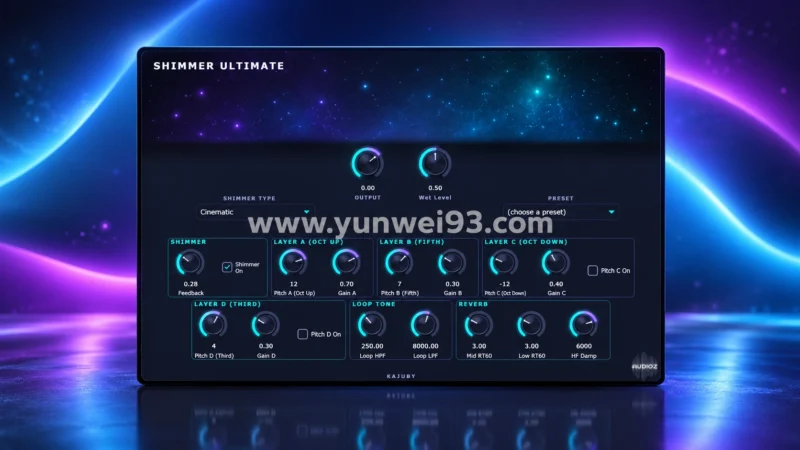800x450 pixels.
Task: Disable the Shimmer On checkbox
Action: (227, 267)
